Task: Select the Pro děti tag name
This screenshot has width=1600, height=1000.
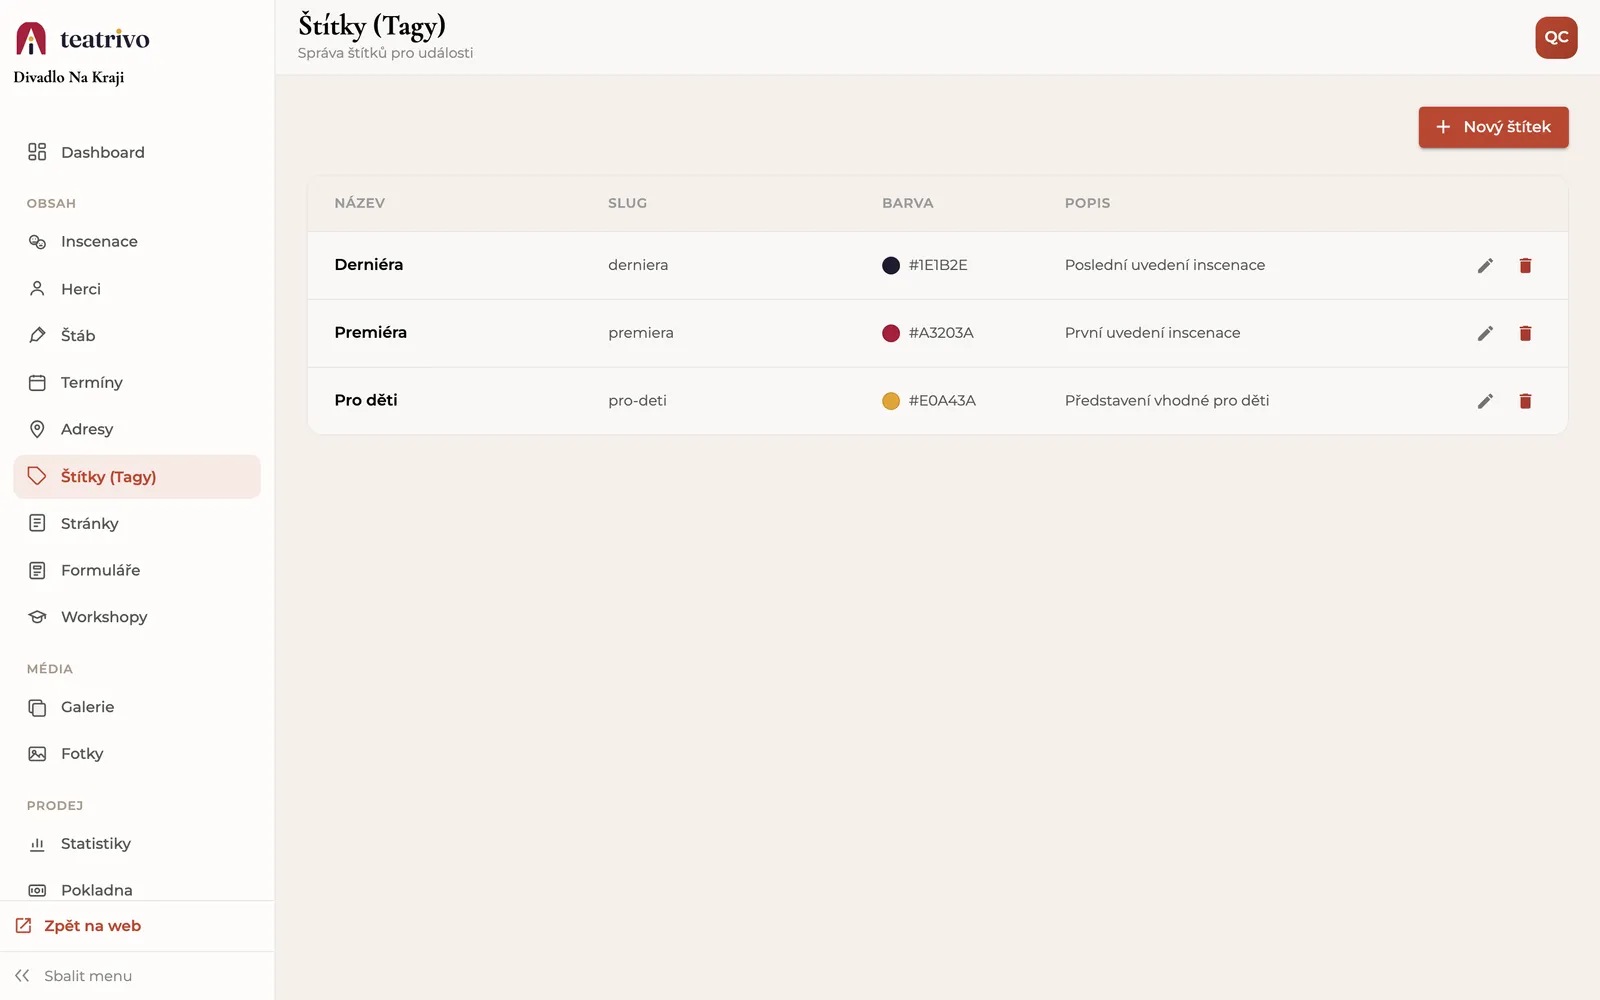Action: (x=366, y=400)
